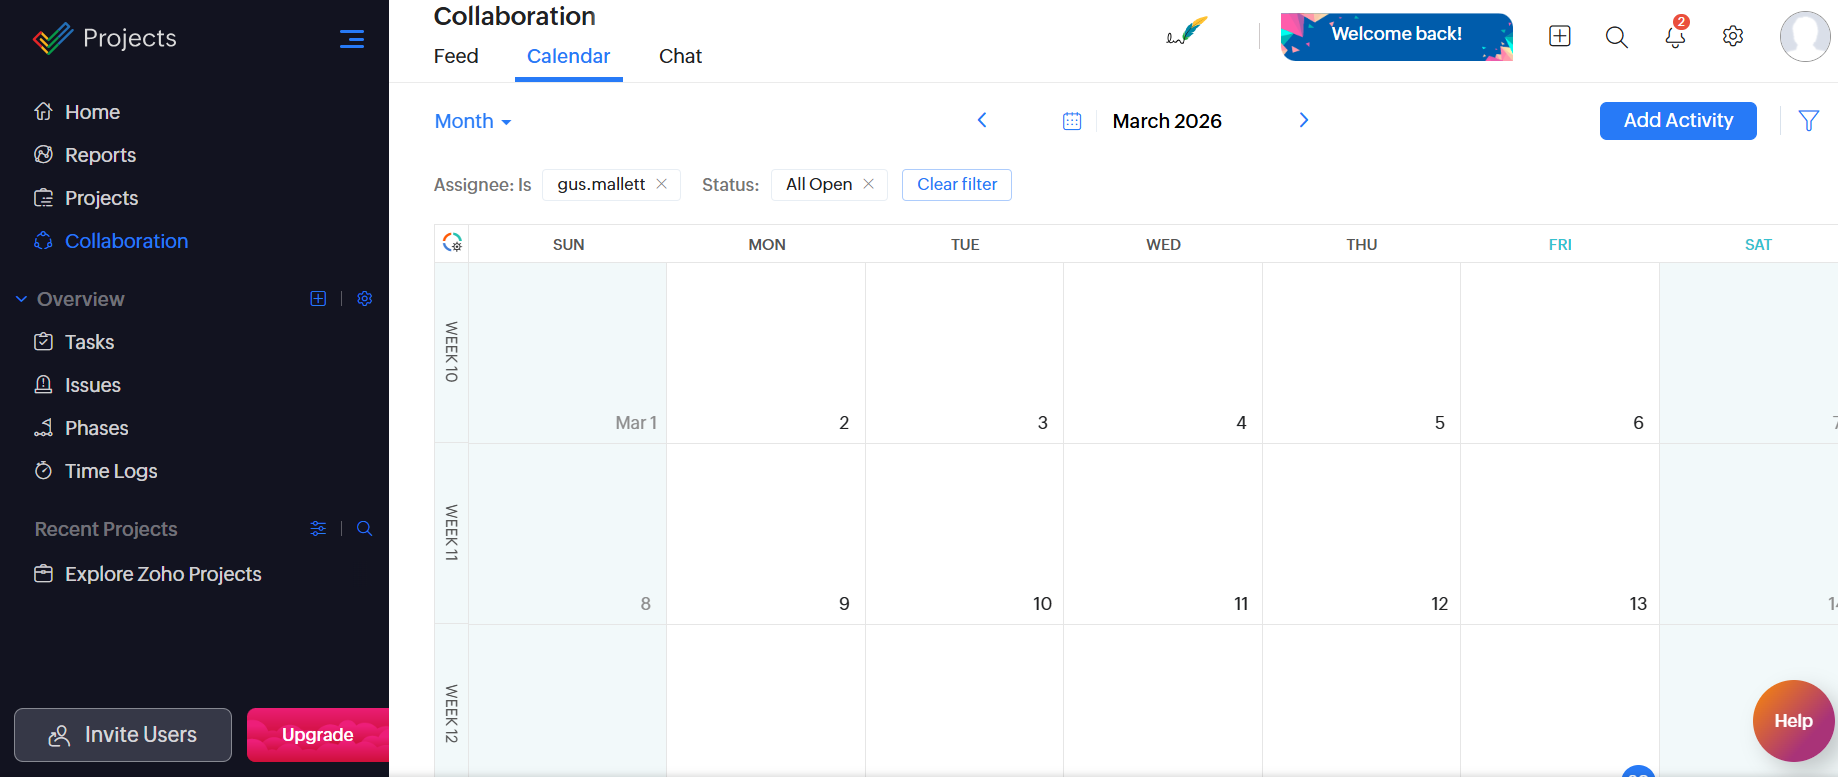Click the Add Activity button
Viewport: 1838px width, 777px height.
point(1678,121)
